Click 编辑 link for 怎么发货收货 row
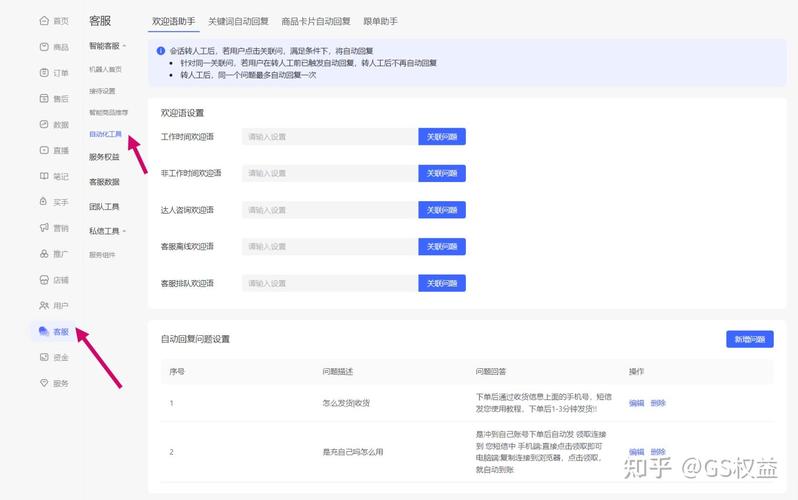 point(636,403)
